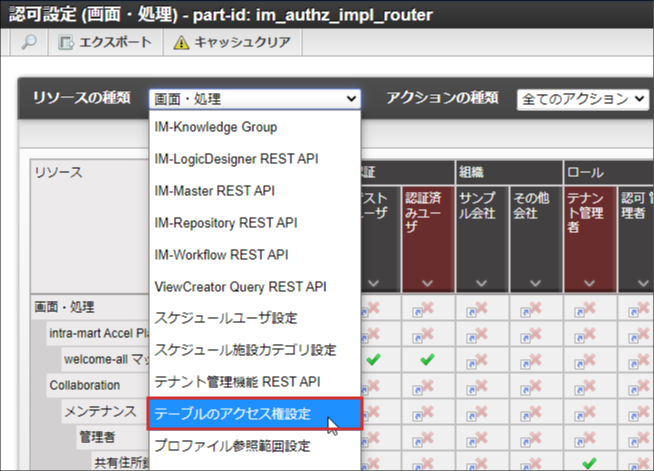Viewport: 654px width, 471px height.
Task: Click the キャッシュクリア warning triangle icon
Action: (180, 43)
